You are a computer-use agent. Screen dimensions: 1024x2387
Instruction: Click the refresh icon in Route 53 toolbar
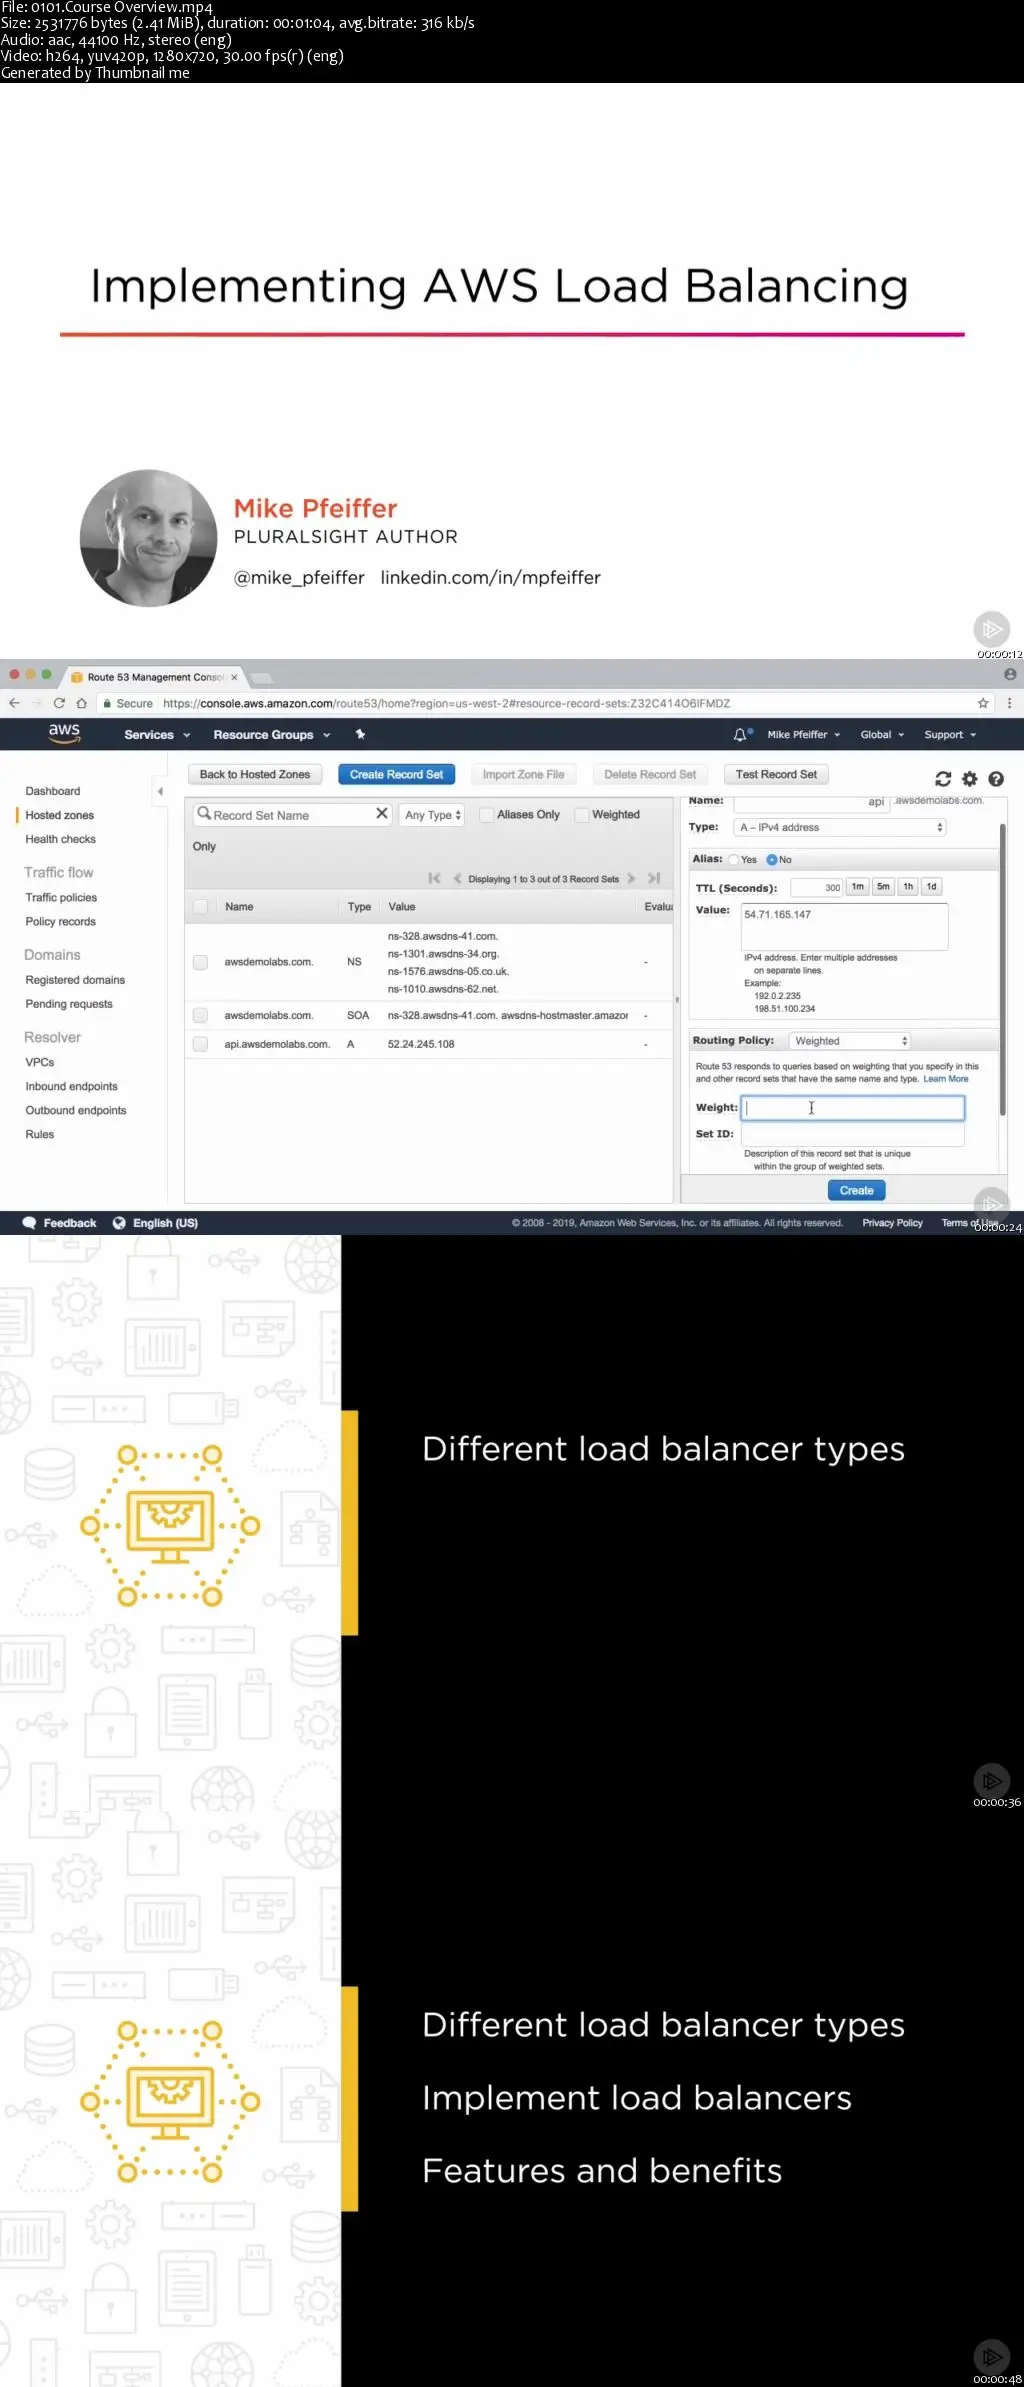tap(943, 779)
